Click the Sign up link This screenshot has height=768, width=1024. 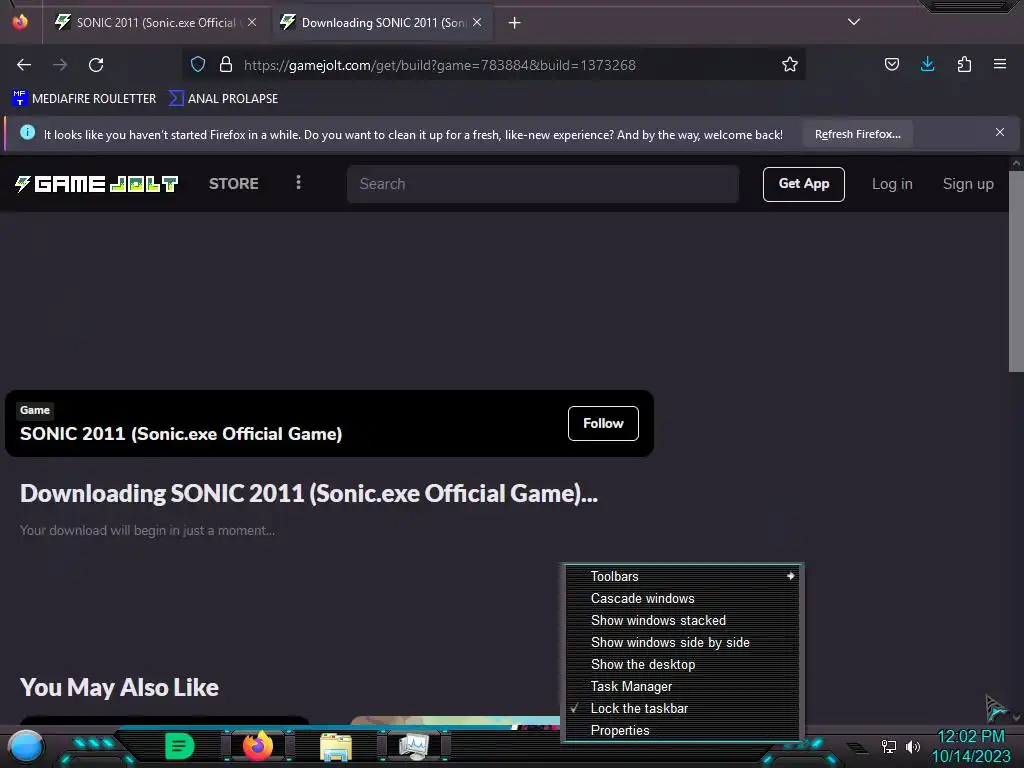(968, 184)
